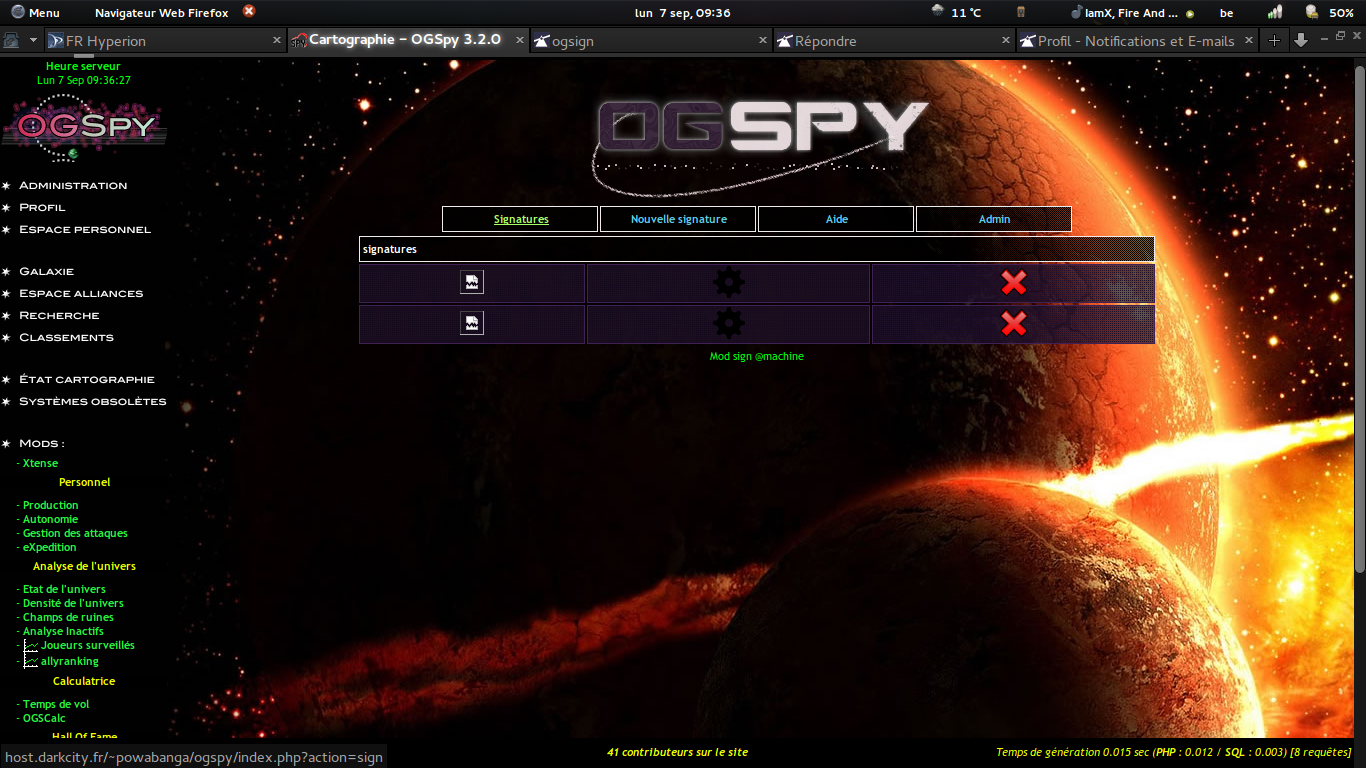Delete the first signature with red X

click(1014, 283)
